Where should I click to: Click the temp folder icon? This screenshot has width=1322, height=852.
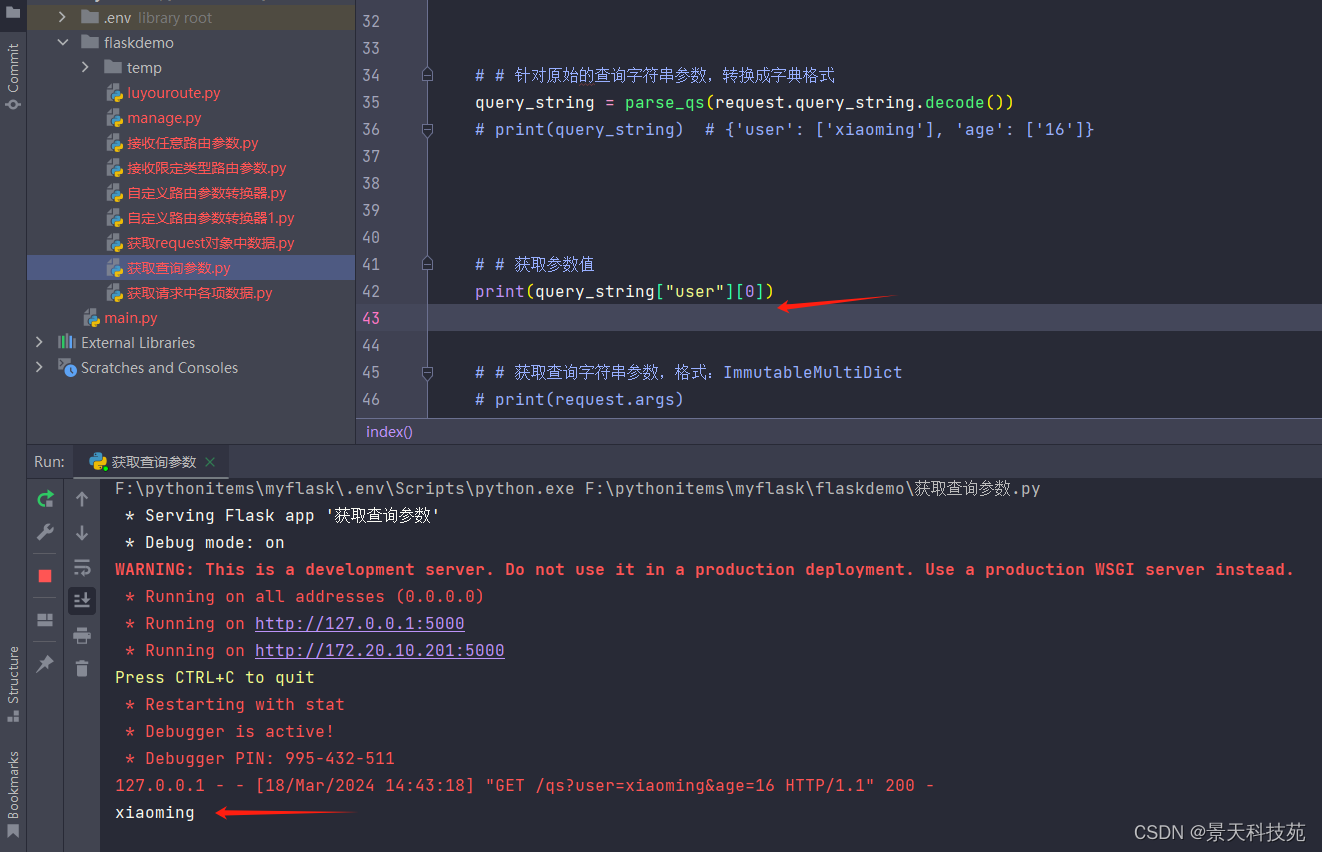point(113,68)
